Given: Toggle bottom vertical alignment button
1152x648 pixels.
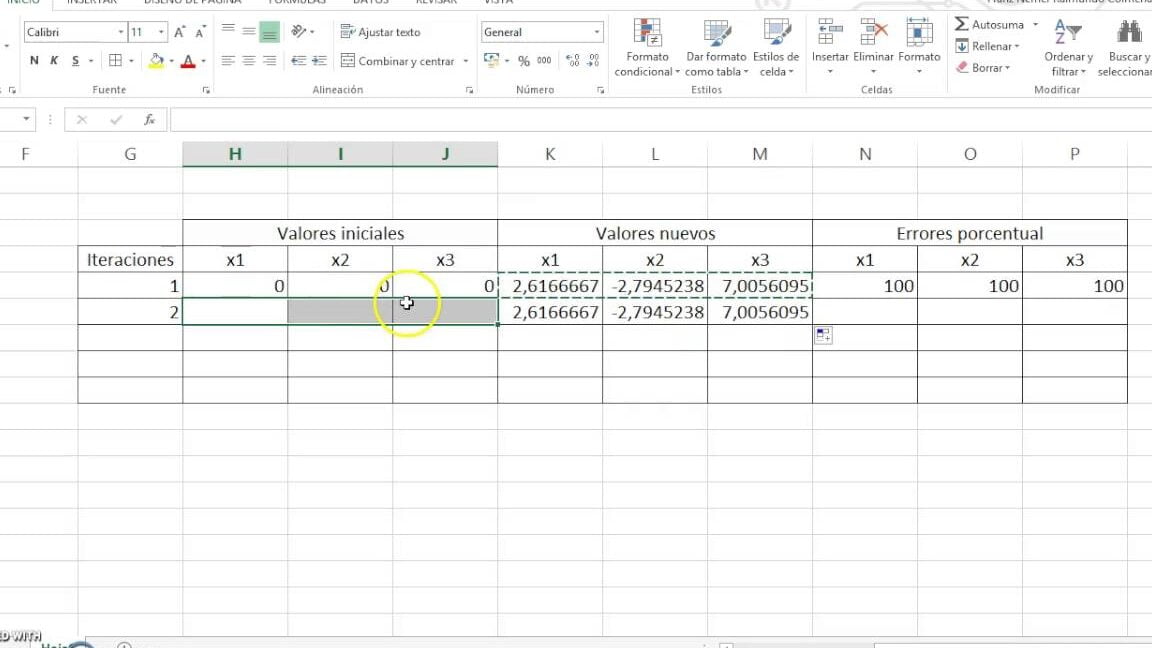Looking at the screenshot, I should tap(269, 32).
